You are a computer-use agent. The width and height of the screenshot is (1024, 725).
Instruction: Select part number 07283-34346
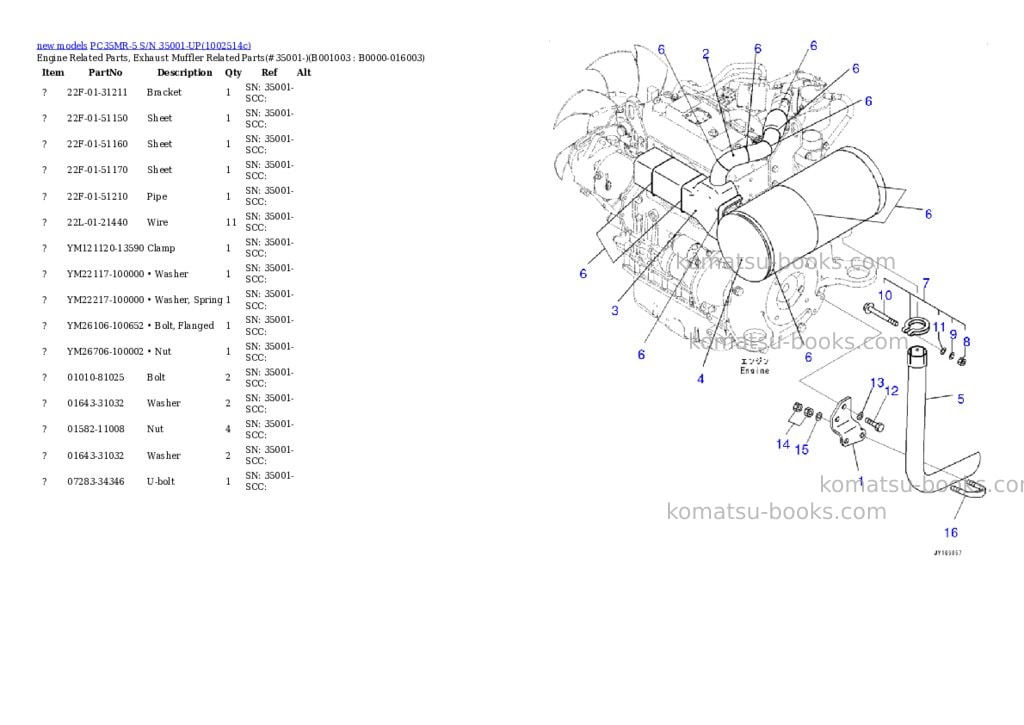(95, 482)
